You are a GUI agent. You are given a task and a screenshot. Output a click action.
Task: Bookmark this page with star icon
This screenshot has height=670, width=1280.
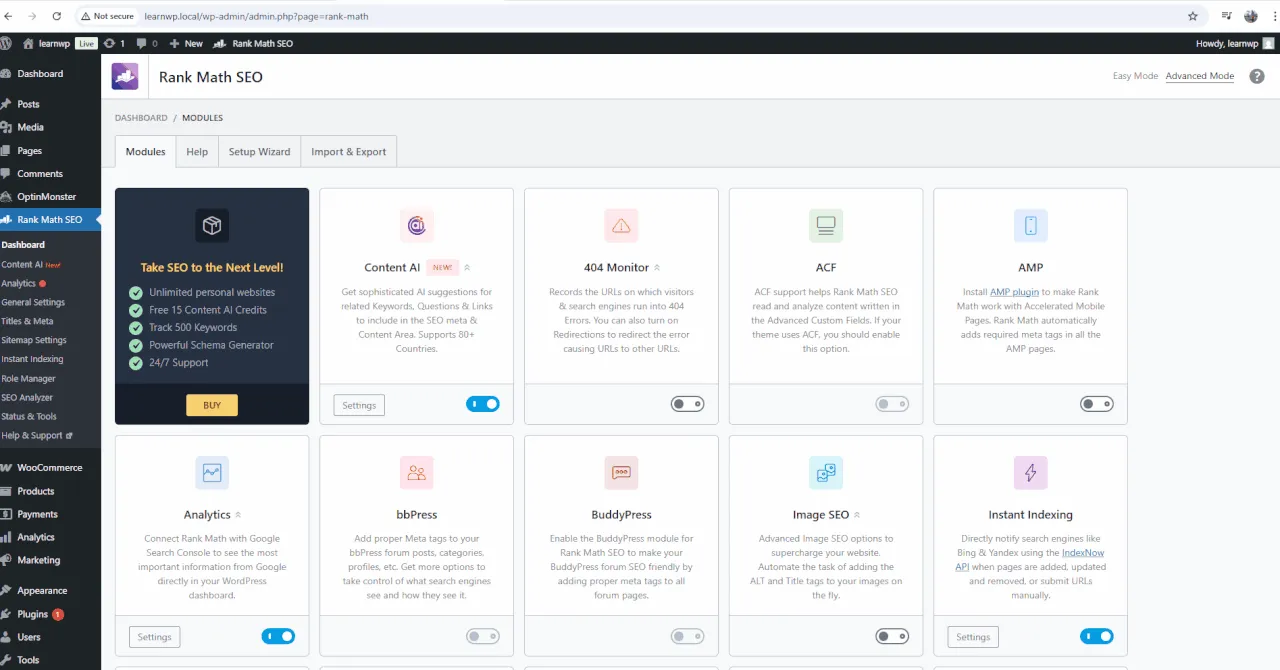(x=1192, y=16)
